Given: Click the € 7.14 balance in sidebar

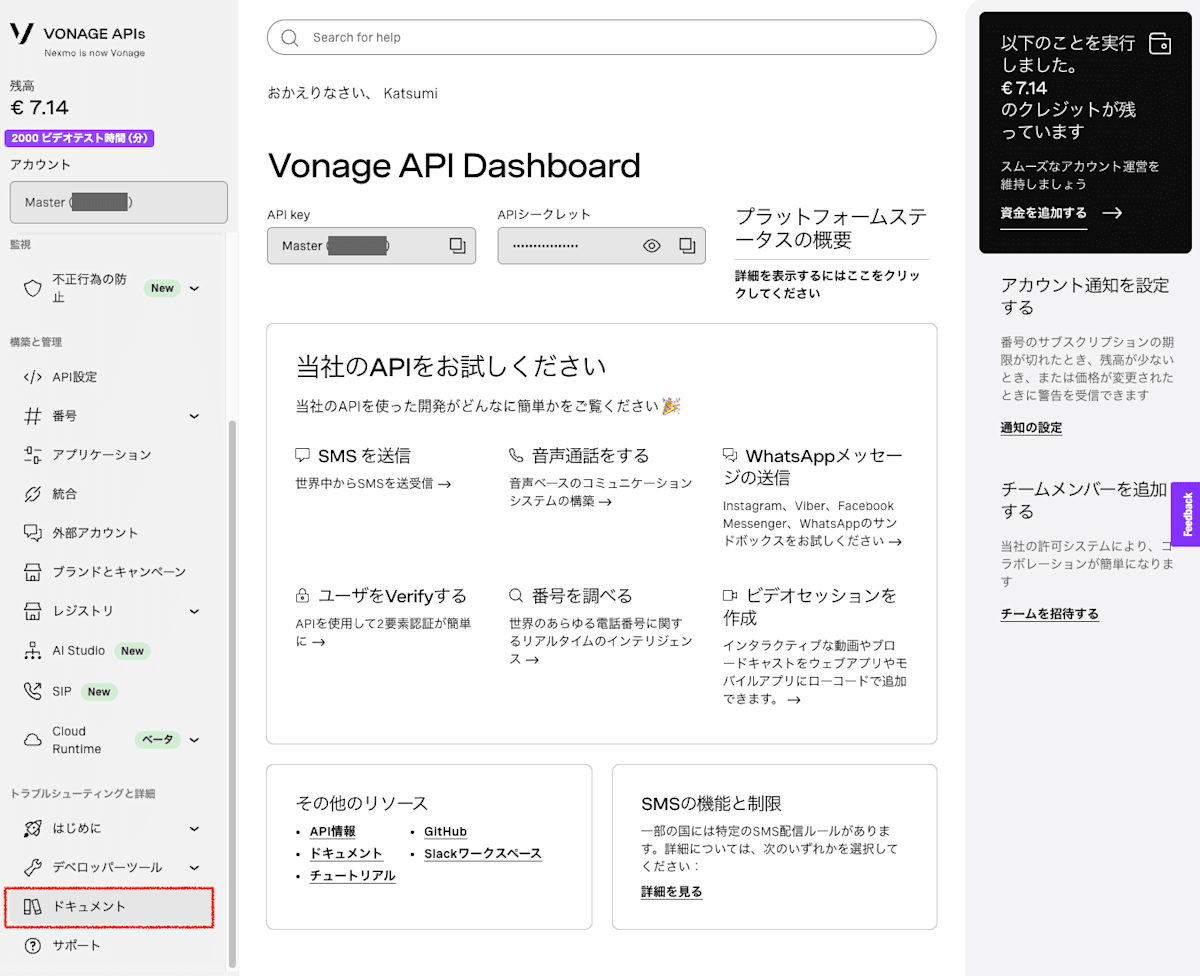Looking at the screenshot, I should click(39, 108).
